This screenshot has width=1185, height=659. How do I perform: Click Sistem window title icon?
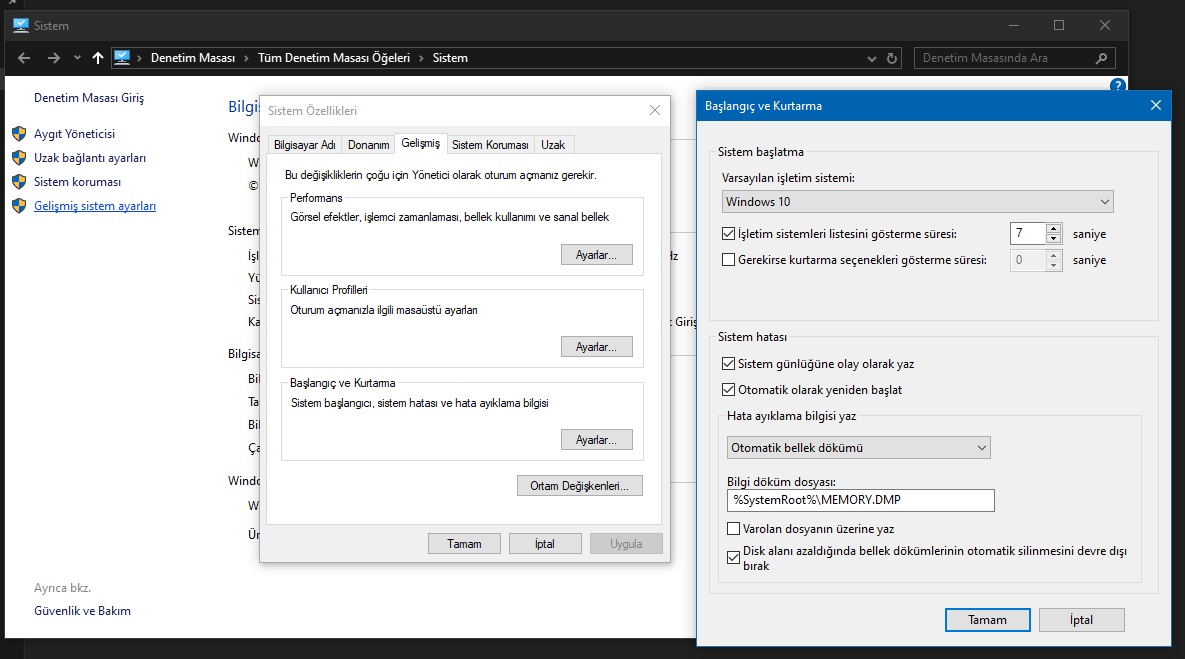click(x=20, y=25)
